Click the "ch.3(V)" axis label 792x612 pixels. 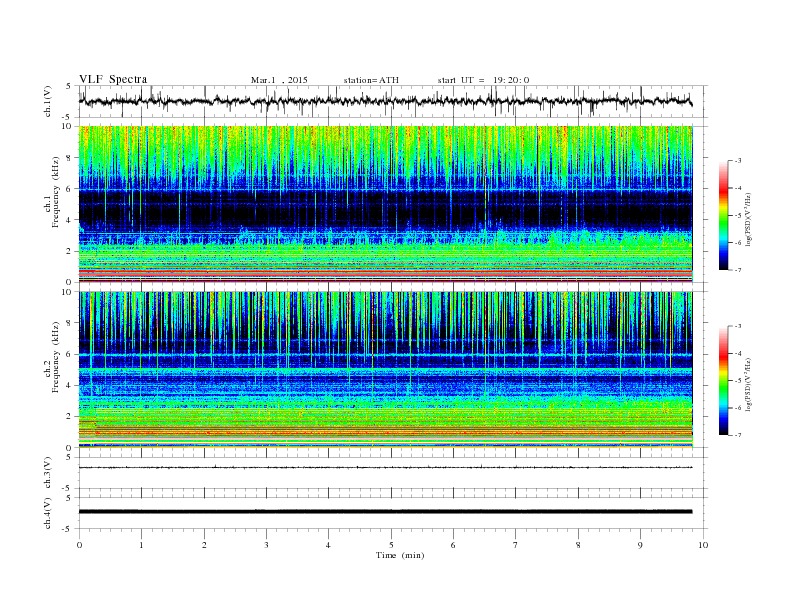click(48, 473)
